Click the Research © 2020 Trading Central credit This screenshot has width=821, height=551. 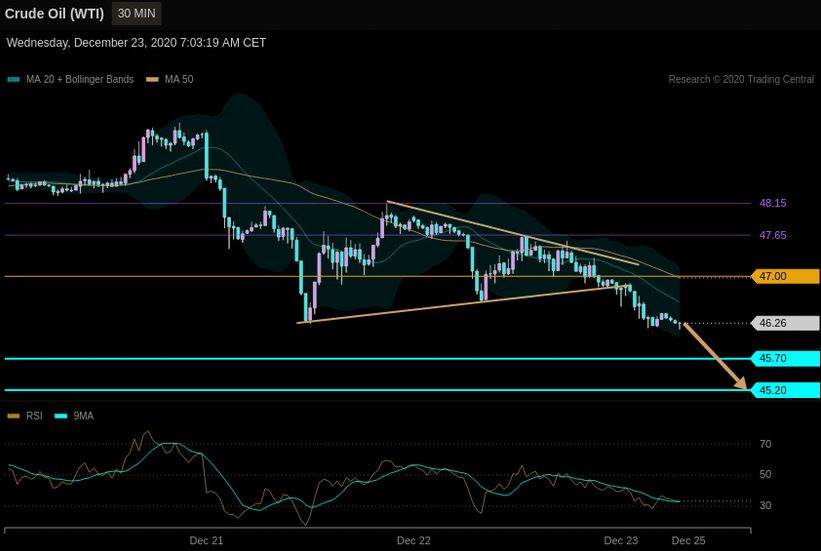coord(741,79)
